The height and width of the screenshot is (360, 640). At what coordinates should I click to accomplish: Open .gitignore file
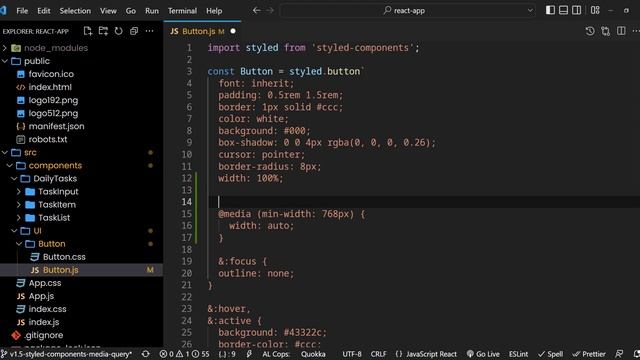(43, 335)
